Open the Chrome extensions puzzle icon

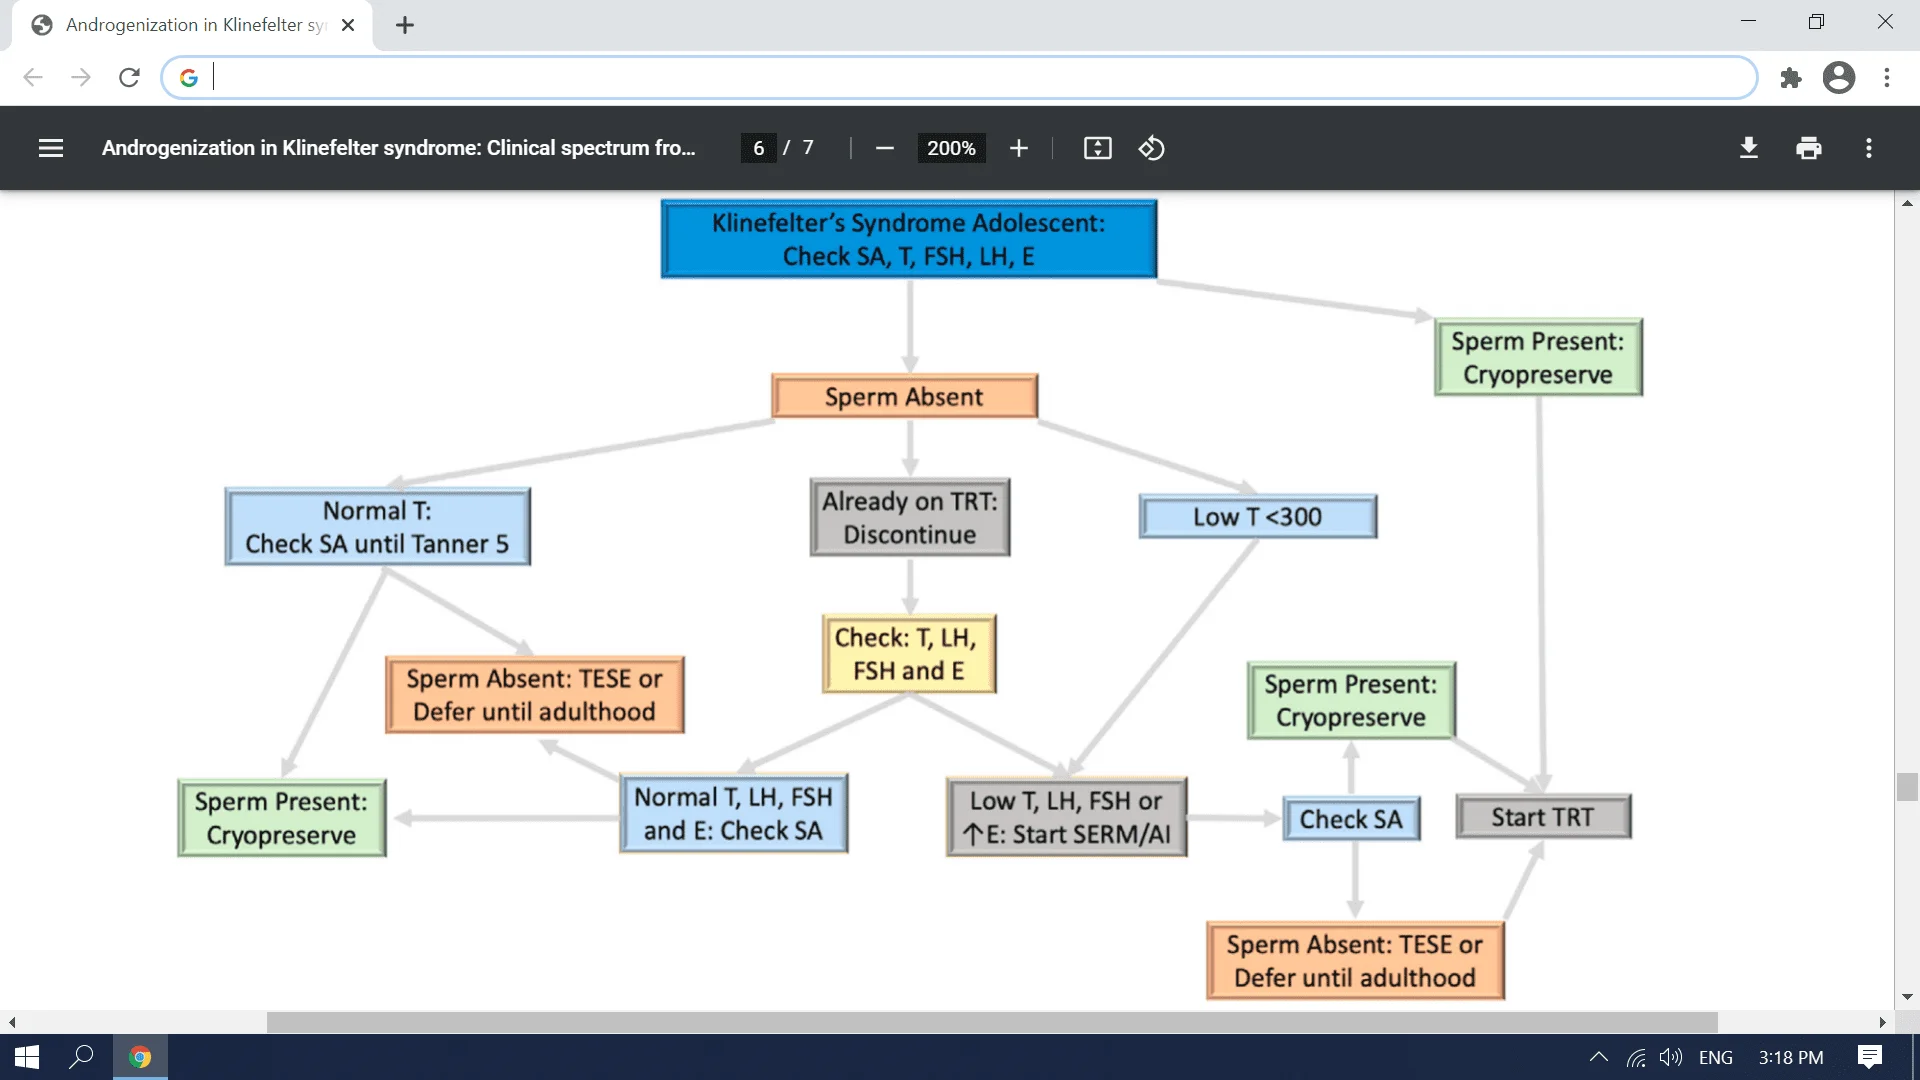click(1790, 77)
